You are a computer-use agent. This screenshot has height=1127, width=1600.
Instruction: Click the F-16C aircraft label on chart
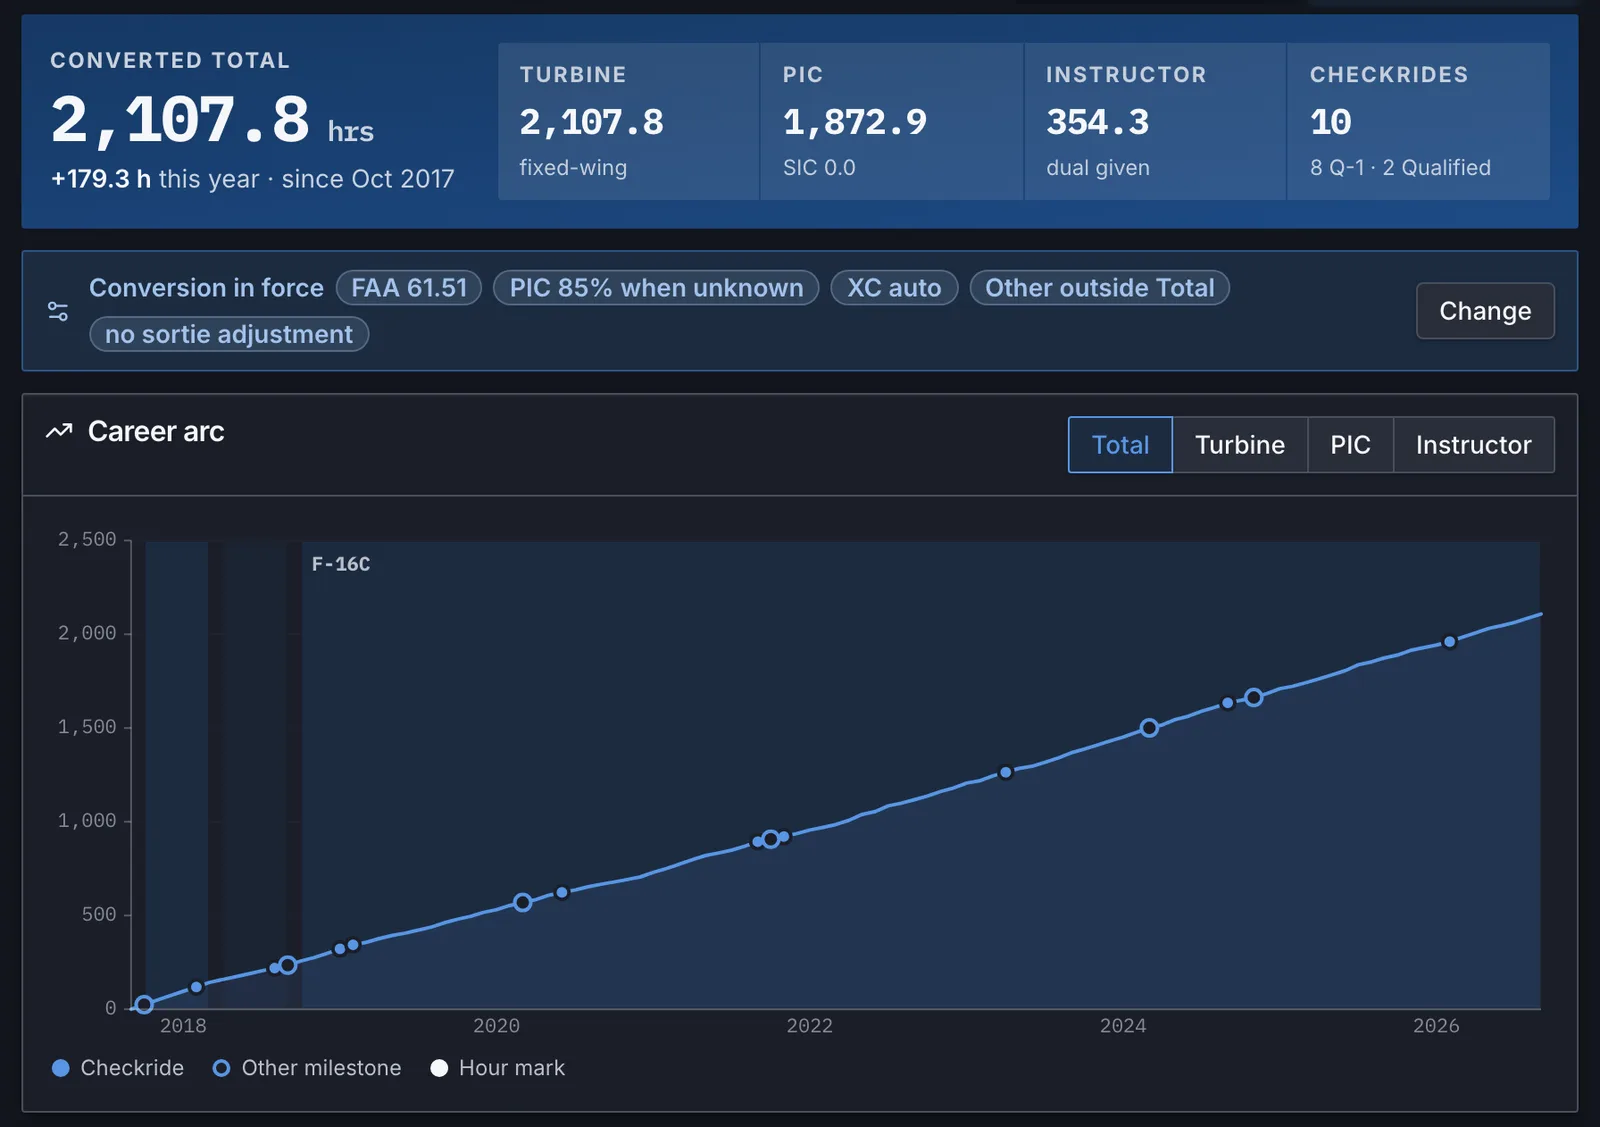tap(341, 564)
